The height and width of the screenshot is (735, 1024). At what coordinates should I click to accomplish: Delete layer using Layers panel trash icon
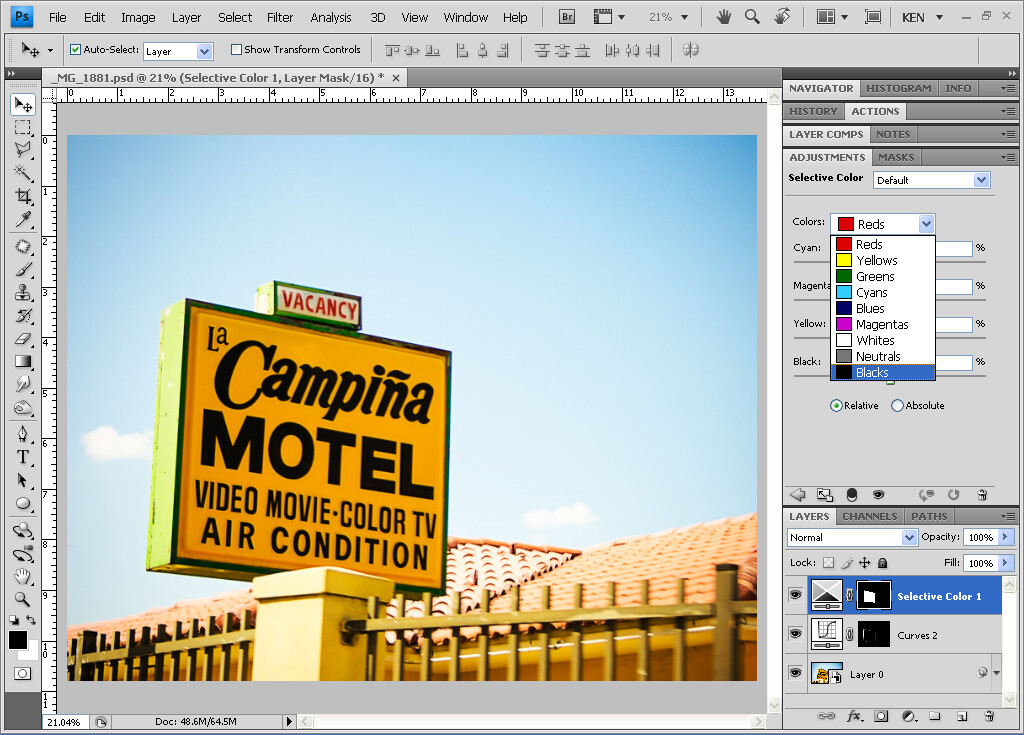[x=989, y=716]
